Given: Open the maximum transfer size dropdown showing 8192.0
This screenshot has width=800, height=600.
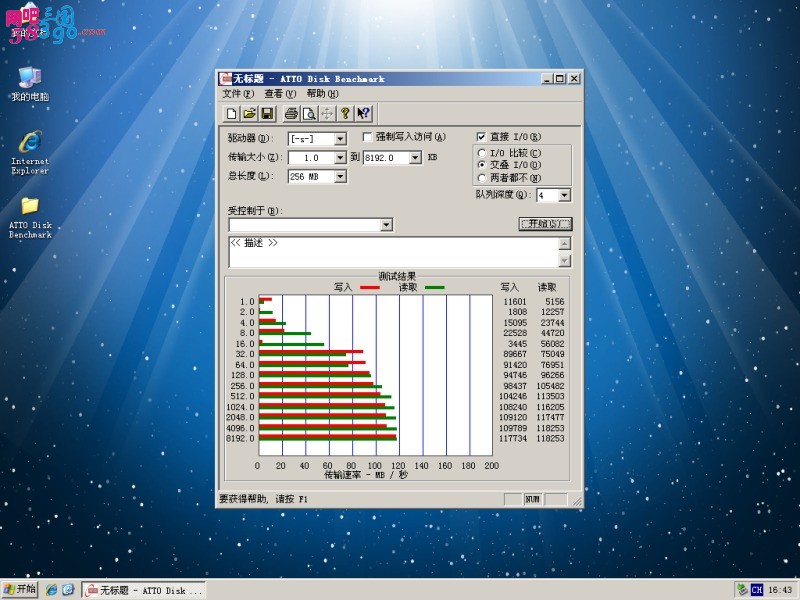Looking at the screenshot, I should 415,158.
